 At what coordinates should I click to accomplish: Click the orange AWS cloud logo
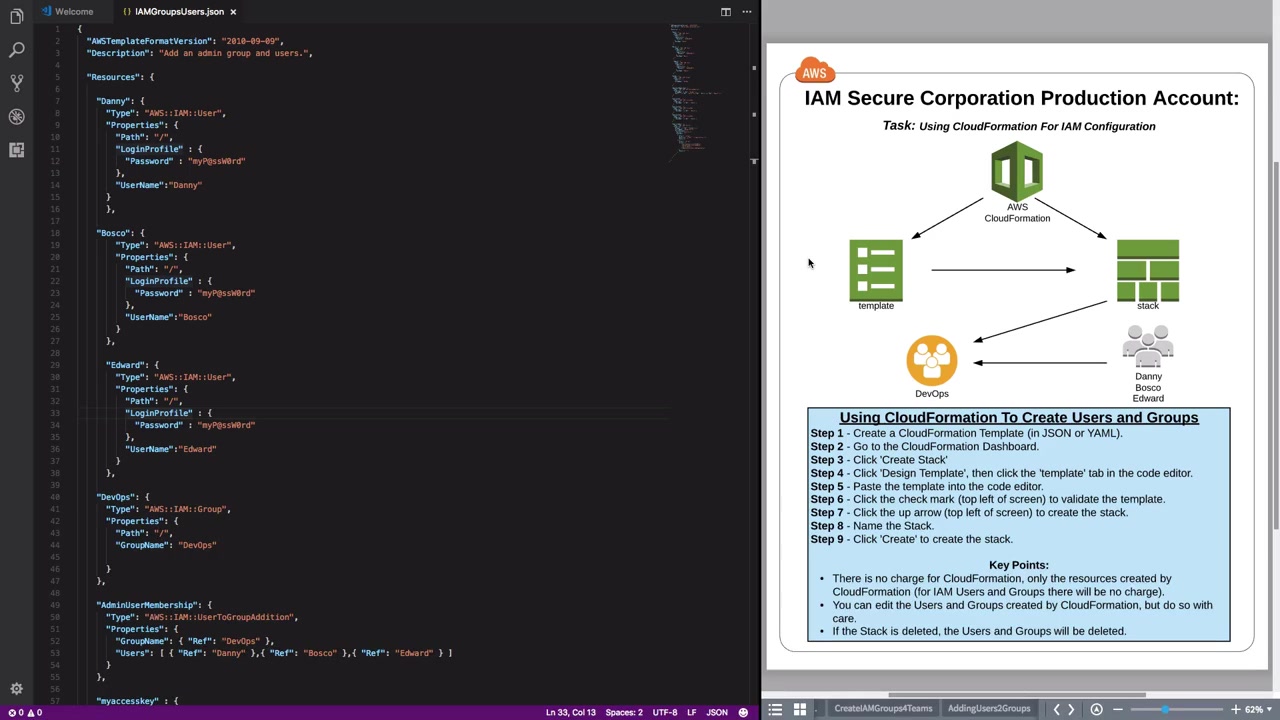pyautogui.click(x=815, y=71)
